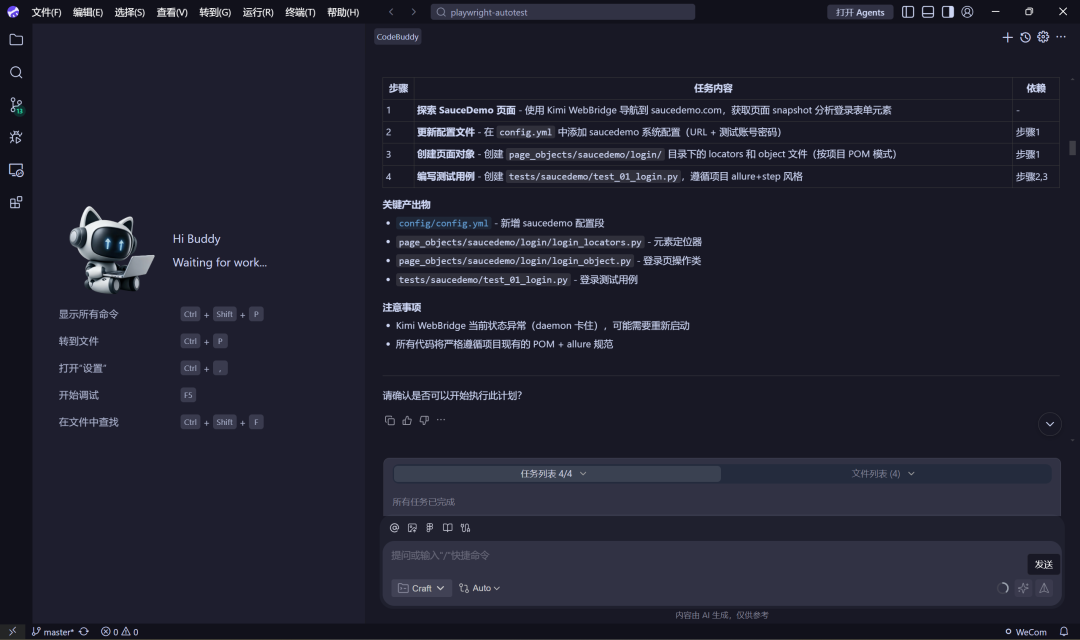Expand the 任务列表 4/4 section
Screen dimensions: 1080x640
pos(557,474)
